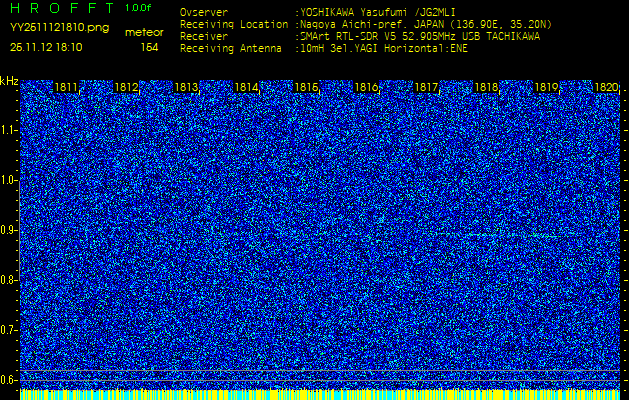629x400 pixels.
Task: Click the 1812 time marker
Action: point(126,87)
